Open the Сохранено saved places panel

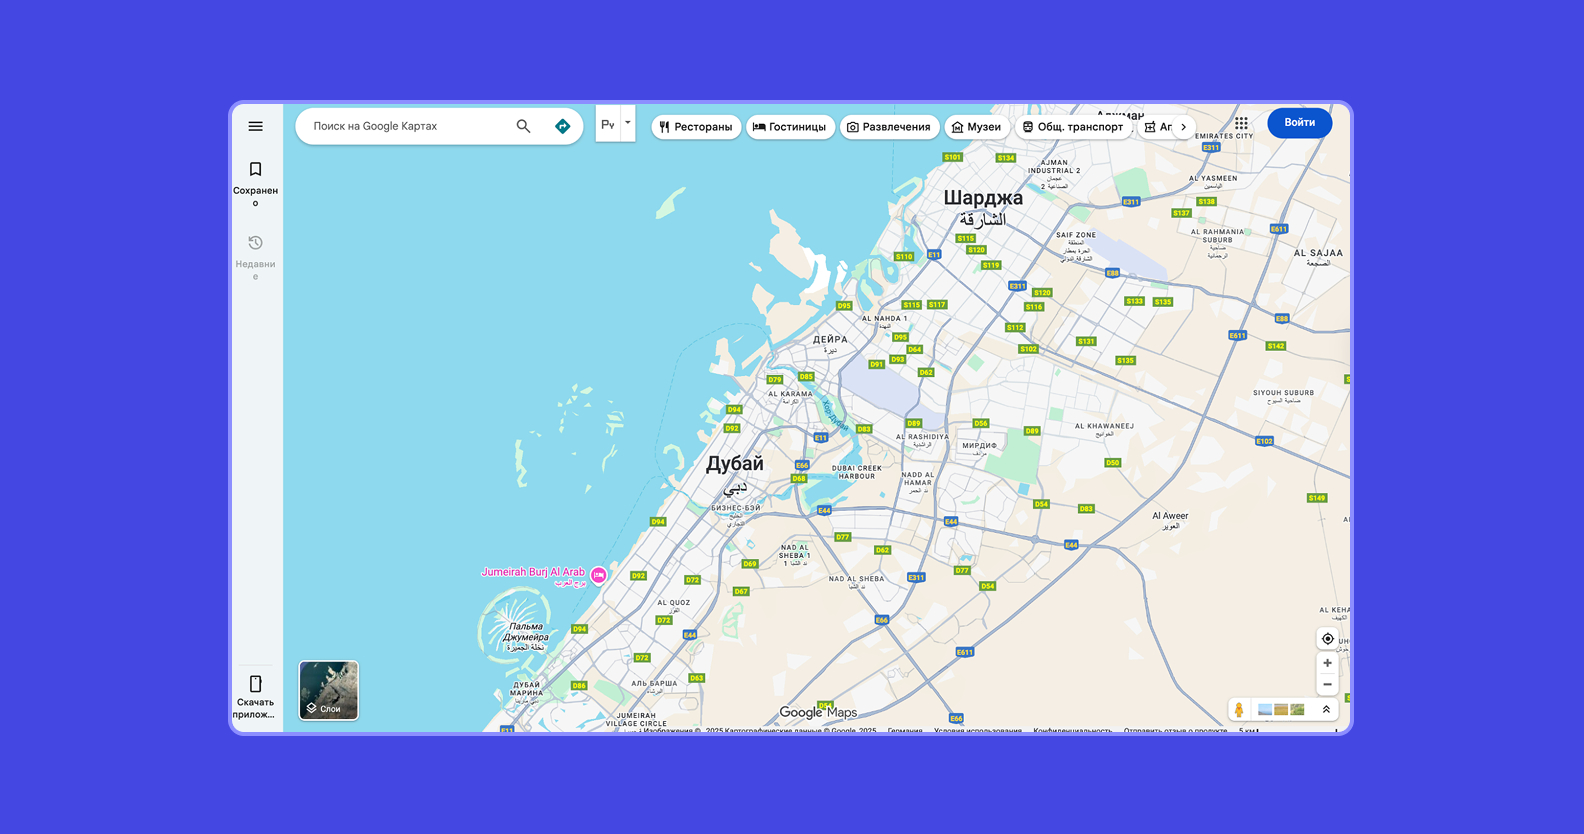tap(255, 182)
